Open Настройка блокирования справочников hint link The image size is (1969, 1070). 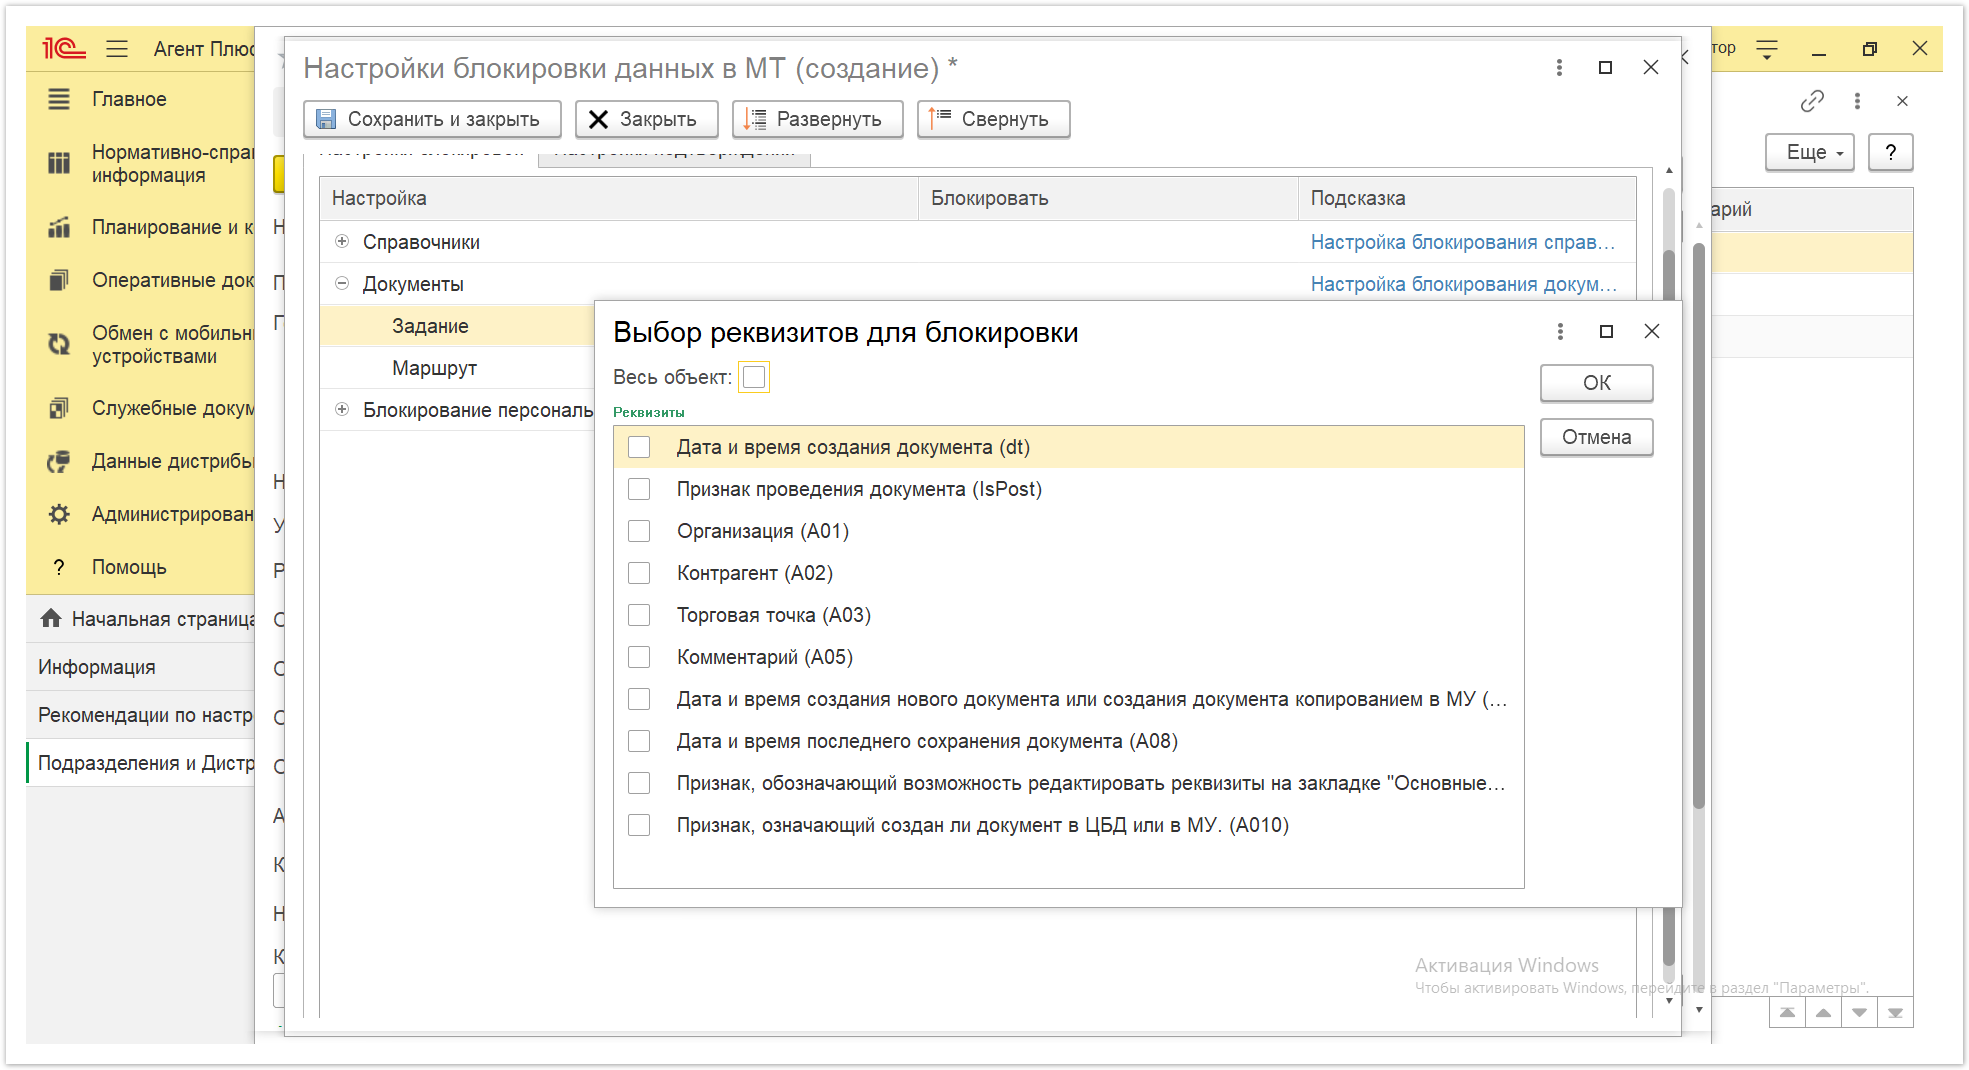[1463, 242]
